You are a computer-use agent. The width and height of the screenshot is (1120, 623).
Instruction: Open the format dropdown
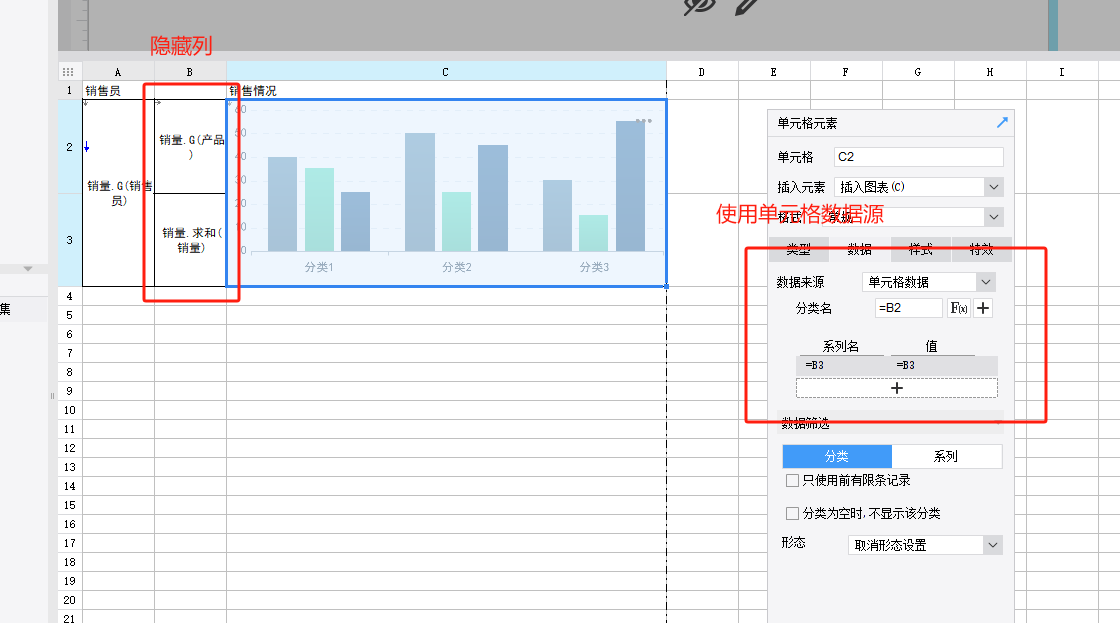(x=994, y=216)
